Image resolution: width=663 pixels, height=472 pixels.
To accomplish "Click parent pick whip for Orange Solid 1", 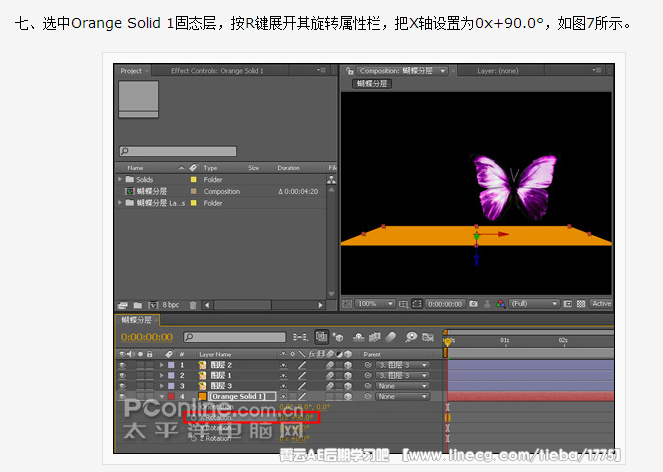I will [x=368, y=397].
